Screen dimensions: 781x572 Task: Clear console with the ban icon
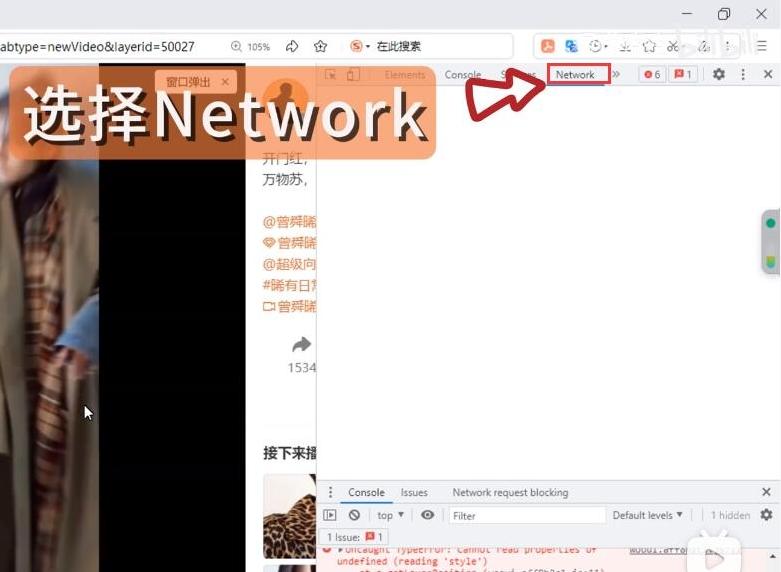[354, 515]
